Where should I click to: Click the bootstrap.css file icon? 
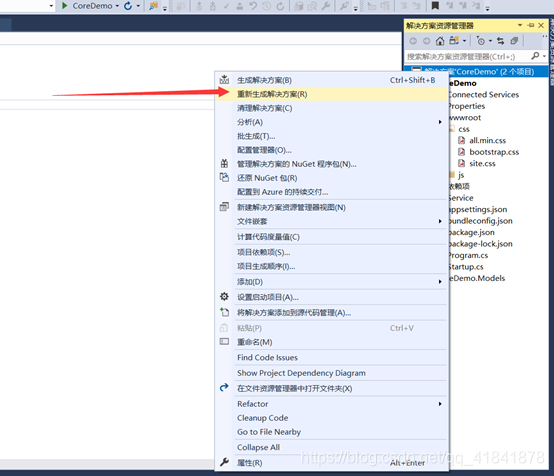point(461,152)
